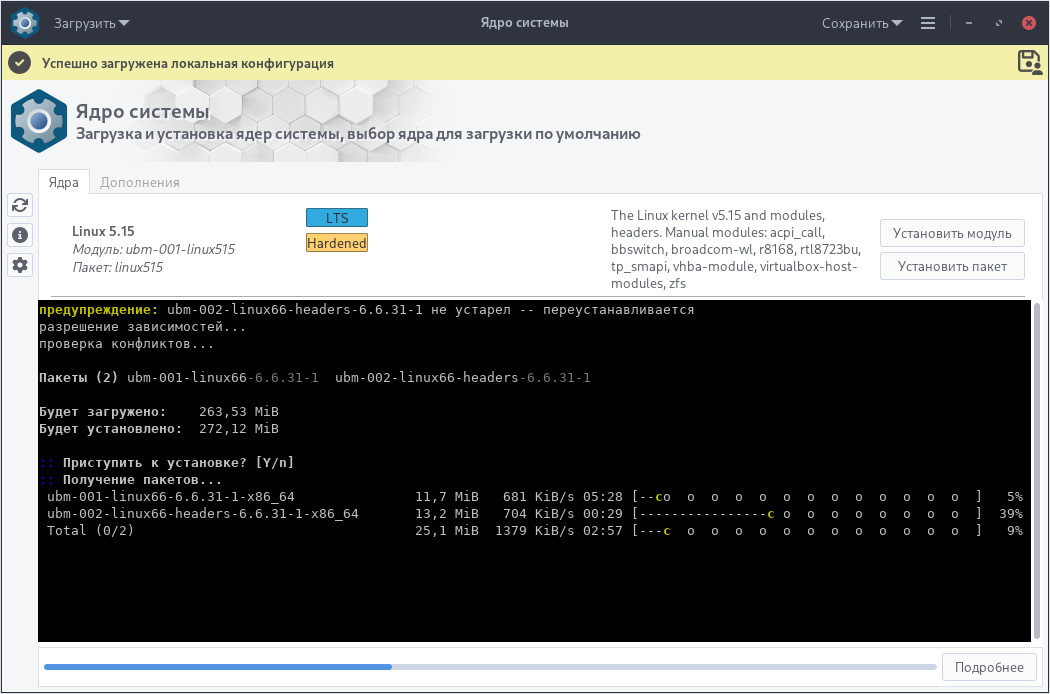The image size is (1050, 694).
Task: Click the 'Загрузка и установка ядер системы' subtitle
Action: 358,134
